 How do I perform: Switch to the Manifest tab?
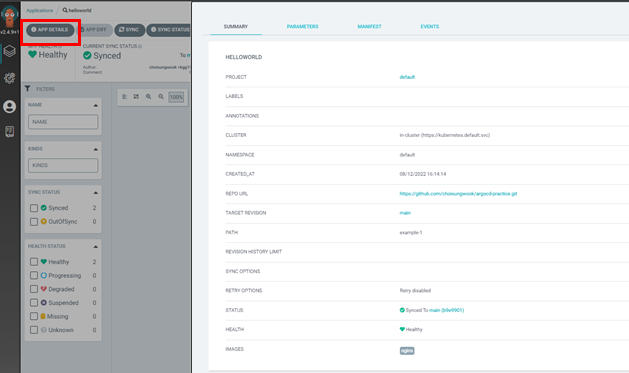[369, 26]
